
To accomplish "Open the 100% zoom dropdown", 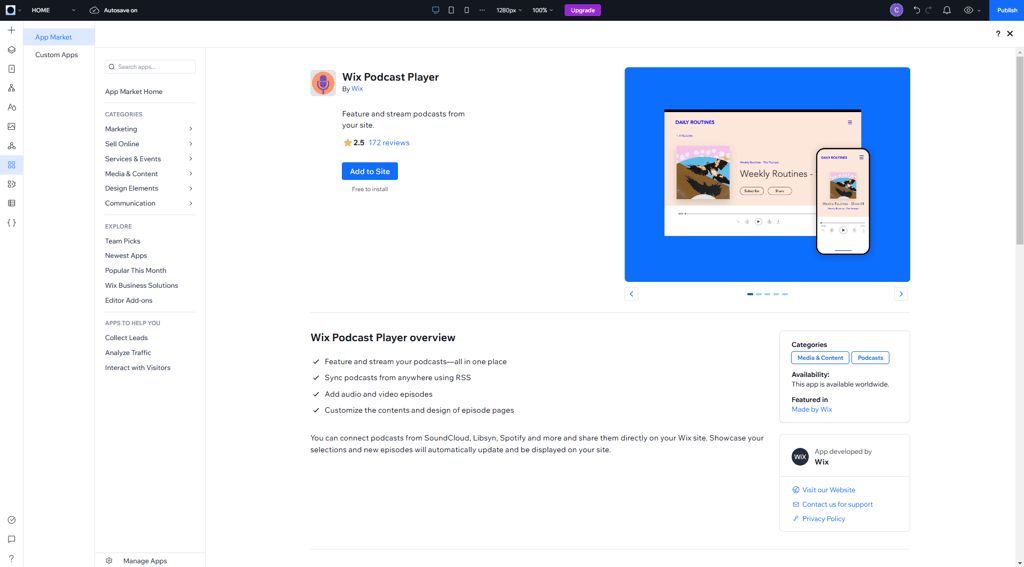I will 543,10.
